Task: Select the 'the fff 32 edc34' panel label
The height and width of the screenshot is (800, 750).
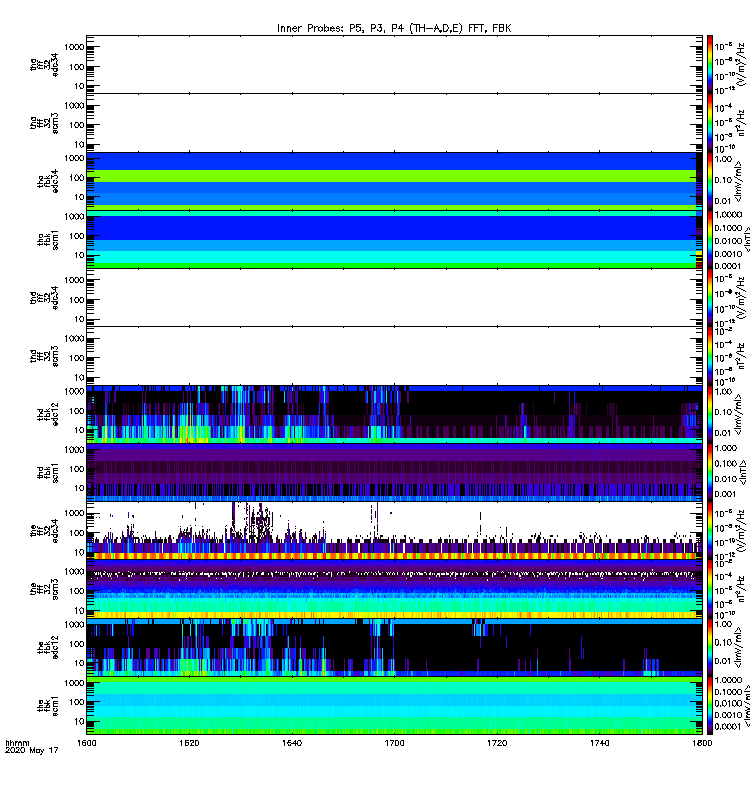Action: pos(44,531)
